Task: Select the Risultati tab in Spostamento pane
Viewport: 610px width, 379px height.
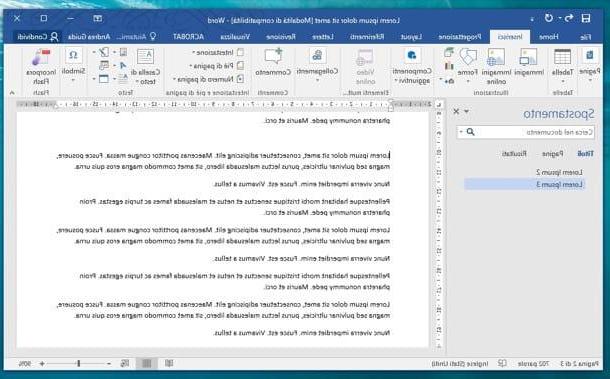Action: pyautogui.click(x=514, y=154)
